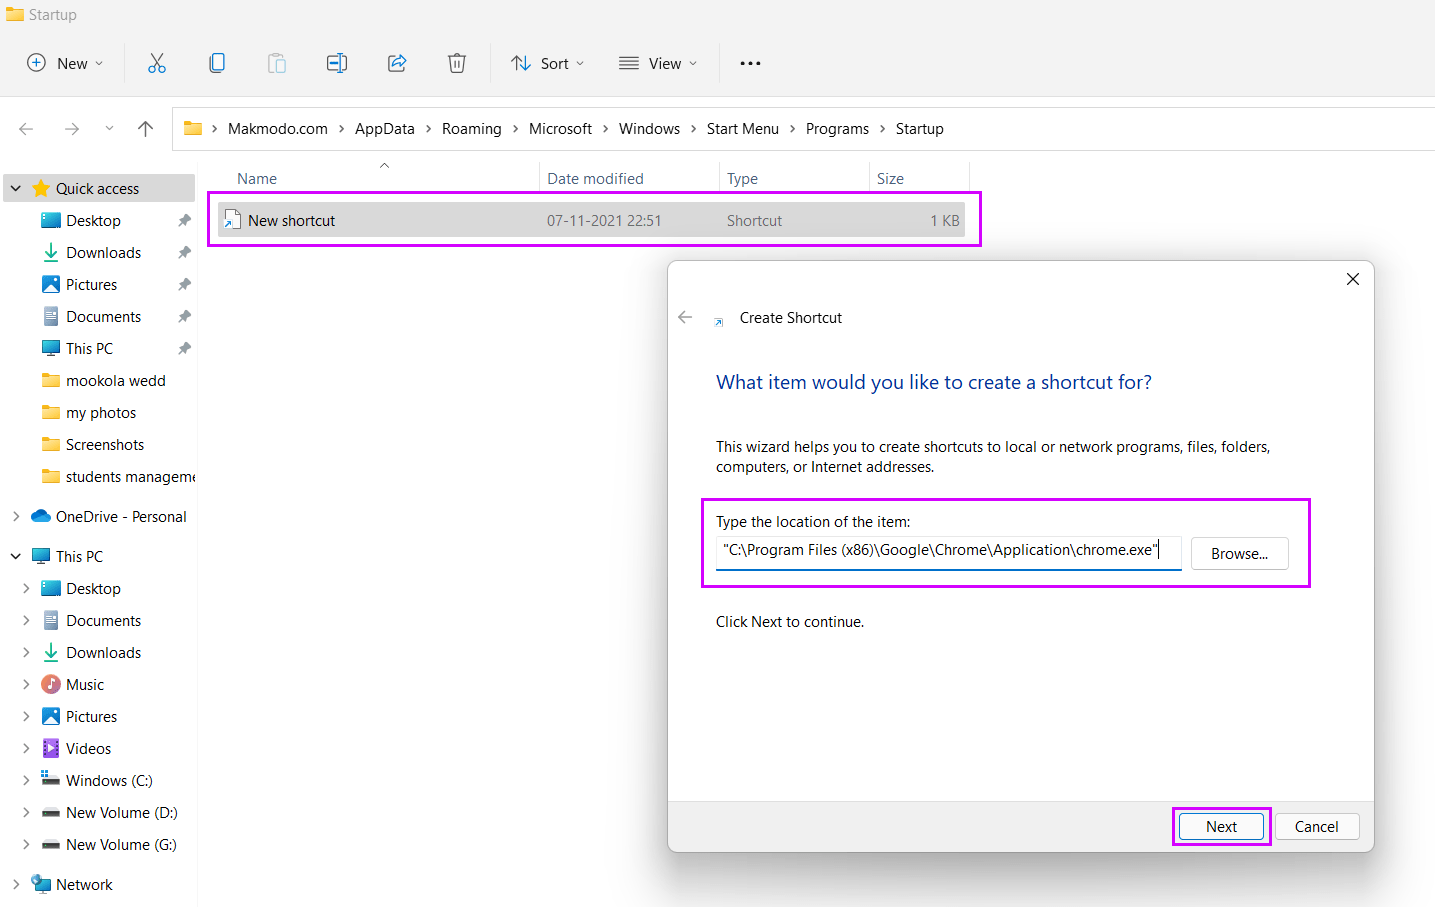The image size is (1435, 907).
Task: Select the New shortcut file
Action: [x=292, y=221]
